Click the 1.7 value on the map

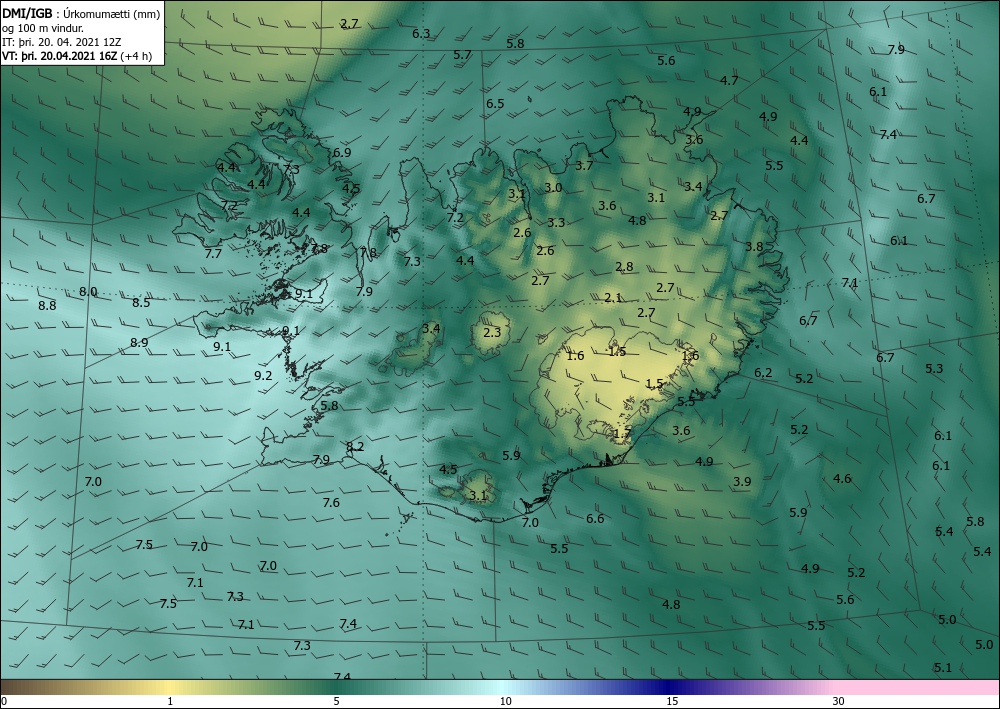coord(622,434)
